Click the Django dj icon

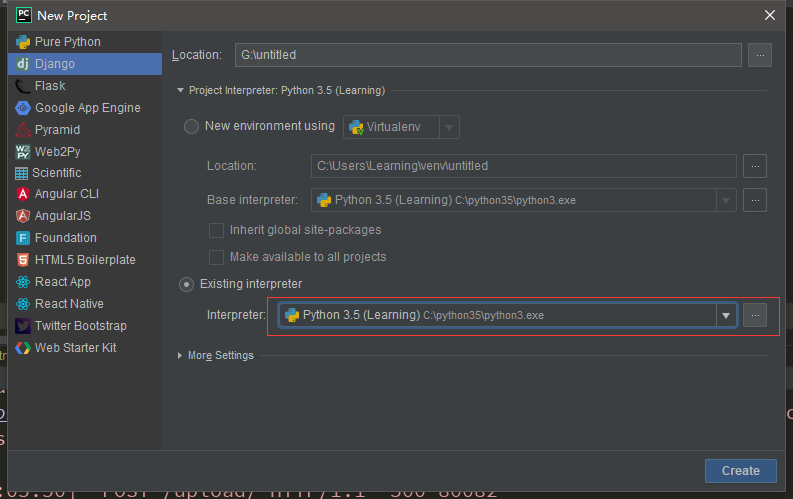[23, 64]
